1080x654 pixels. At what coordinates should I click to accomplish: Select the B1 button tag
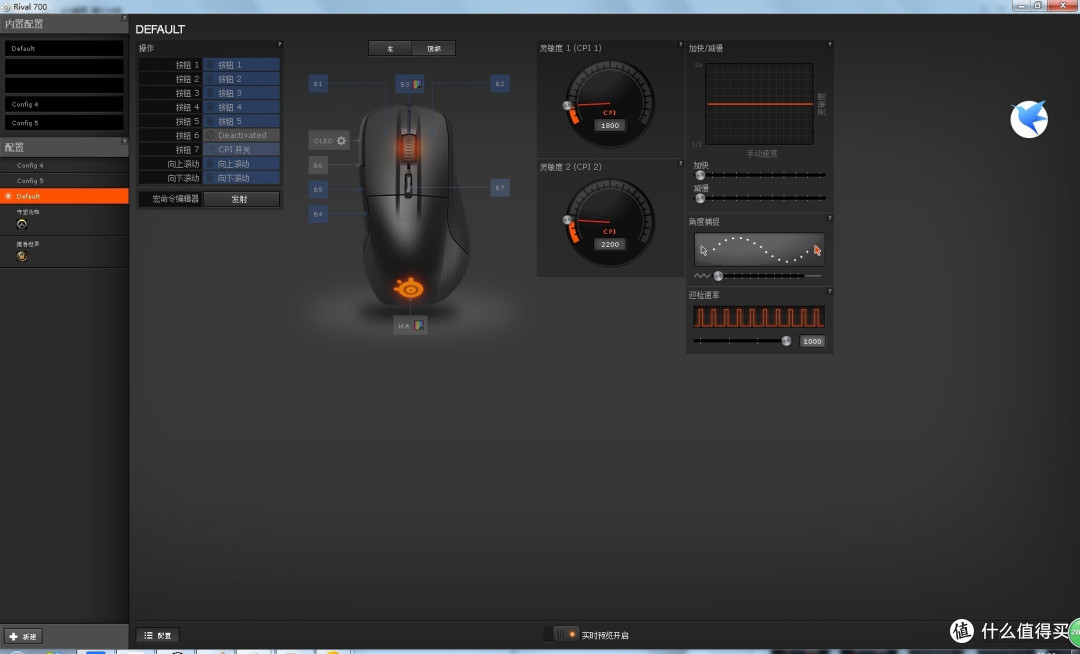pos(318,83)
